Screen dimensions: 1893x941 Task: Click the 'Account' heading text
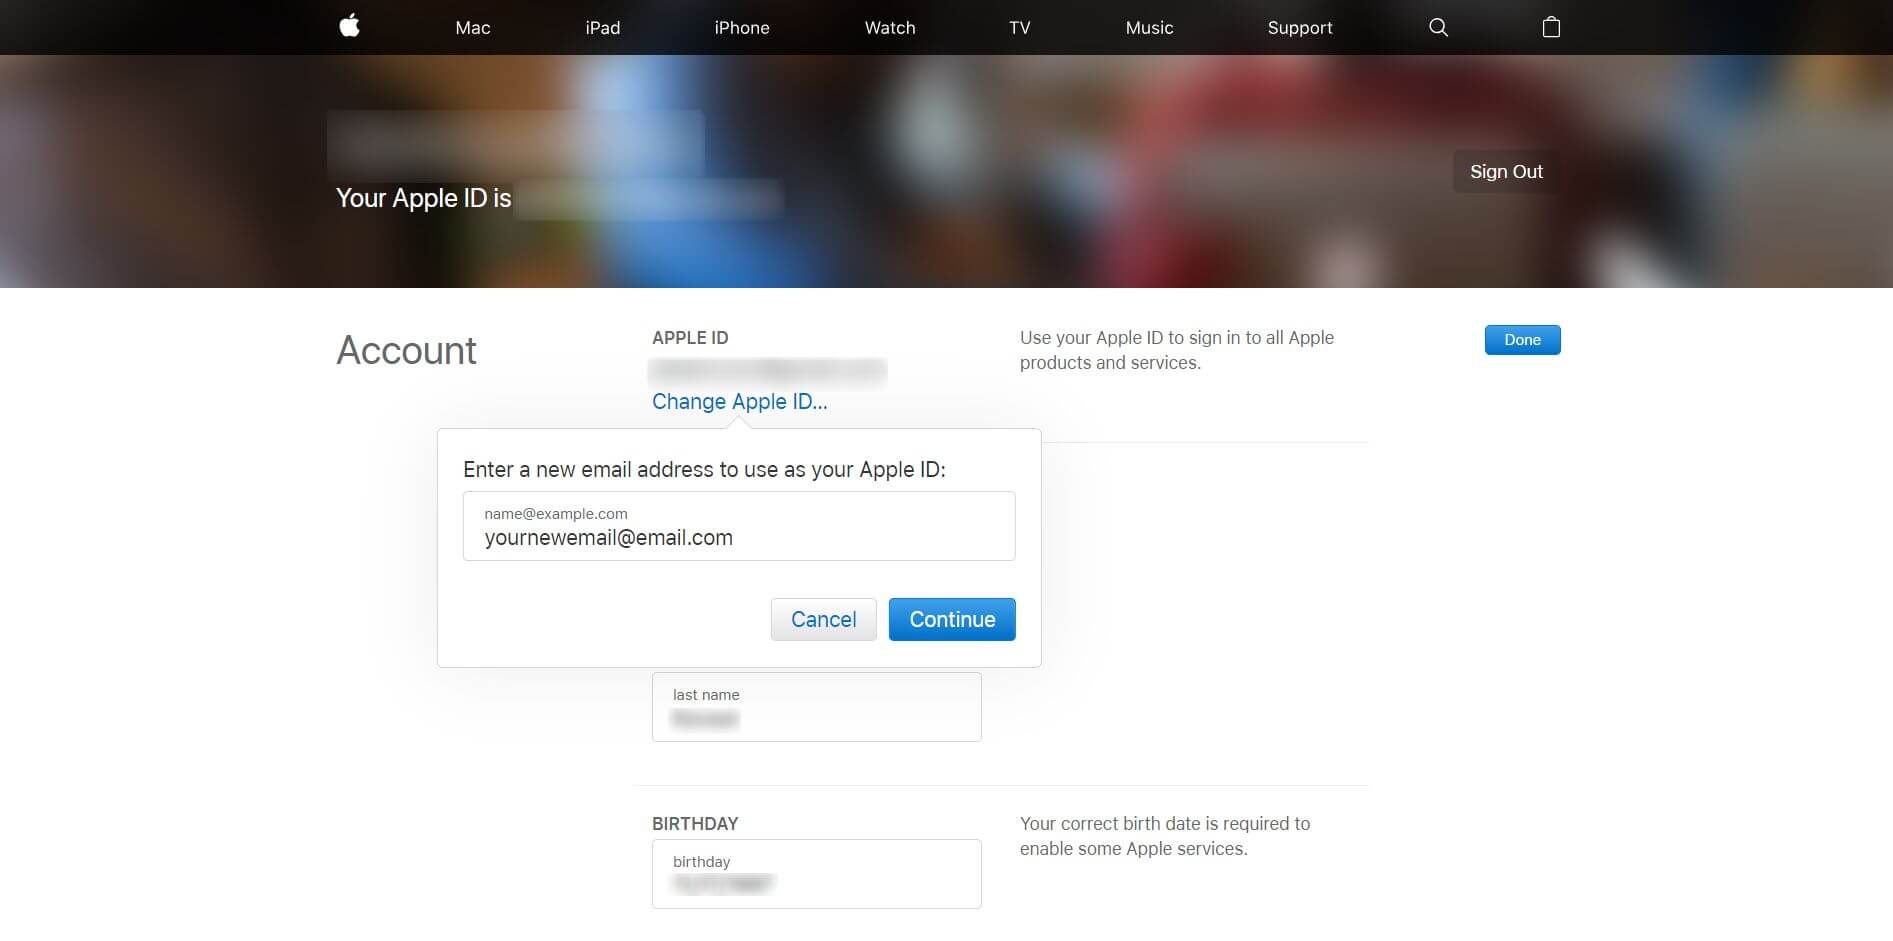406,350
